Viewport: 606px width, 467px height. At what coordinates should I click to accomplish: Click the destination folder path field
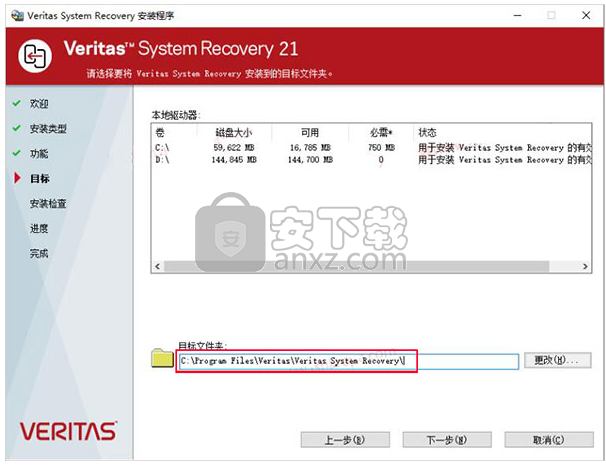pyautogui.click(x=349, y=361)
